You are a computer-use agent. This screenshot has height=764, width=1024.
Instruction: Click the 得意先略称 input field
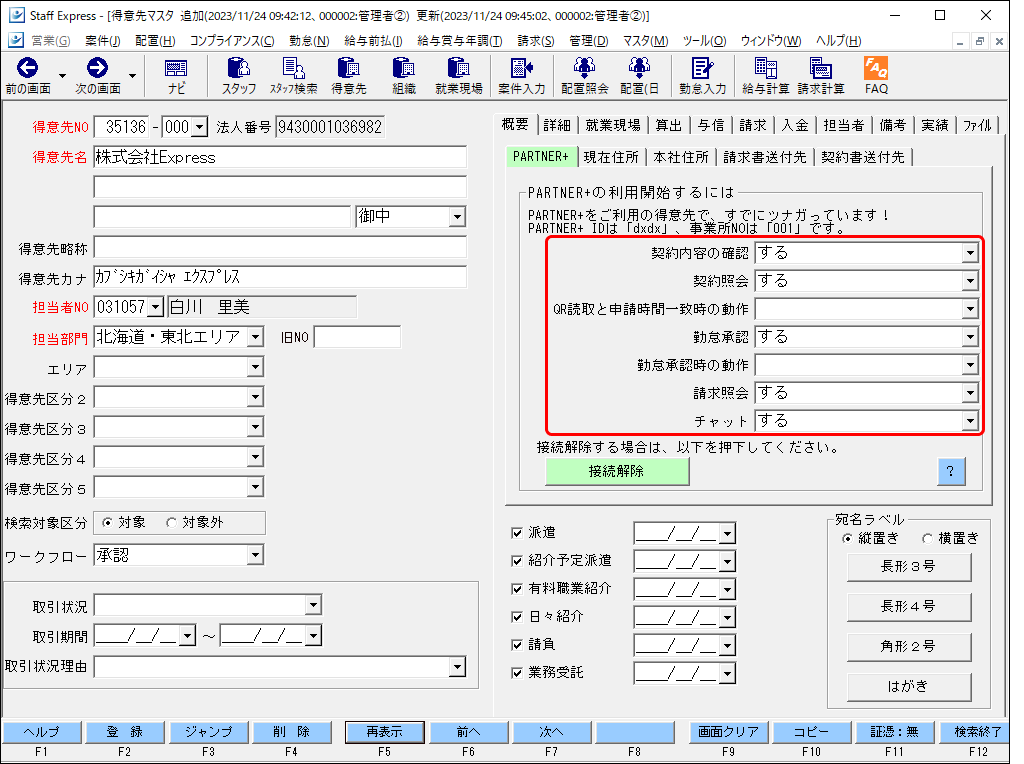click(280, 247)
